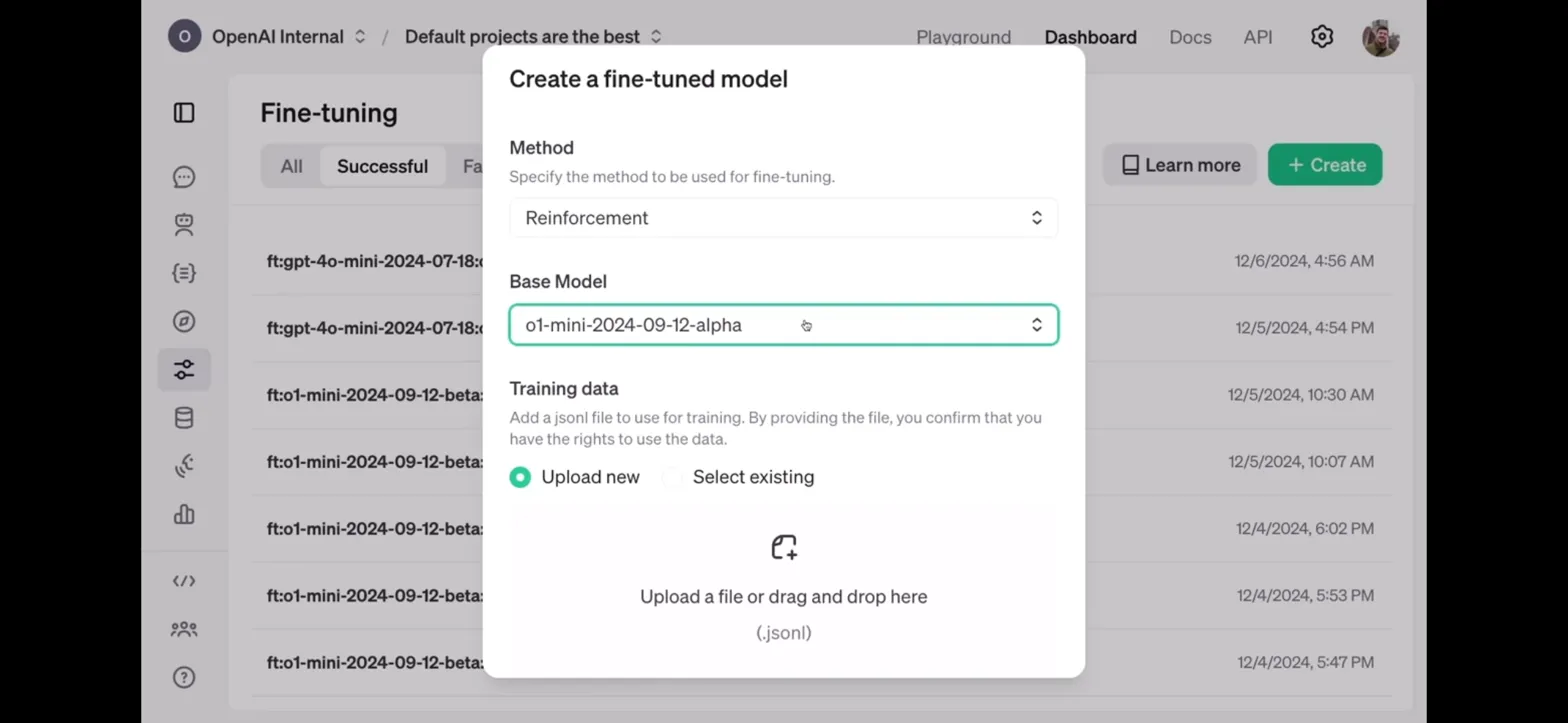Open the job dated 12/5/2024, 4:54 PM
The width and height of the screenshot is (1568, 723).
pos(820,328)
